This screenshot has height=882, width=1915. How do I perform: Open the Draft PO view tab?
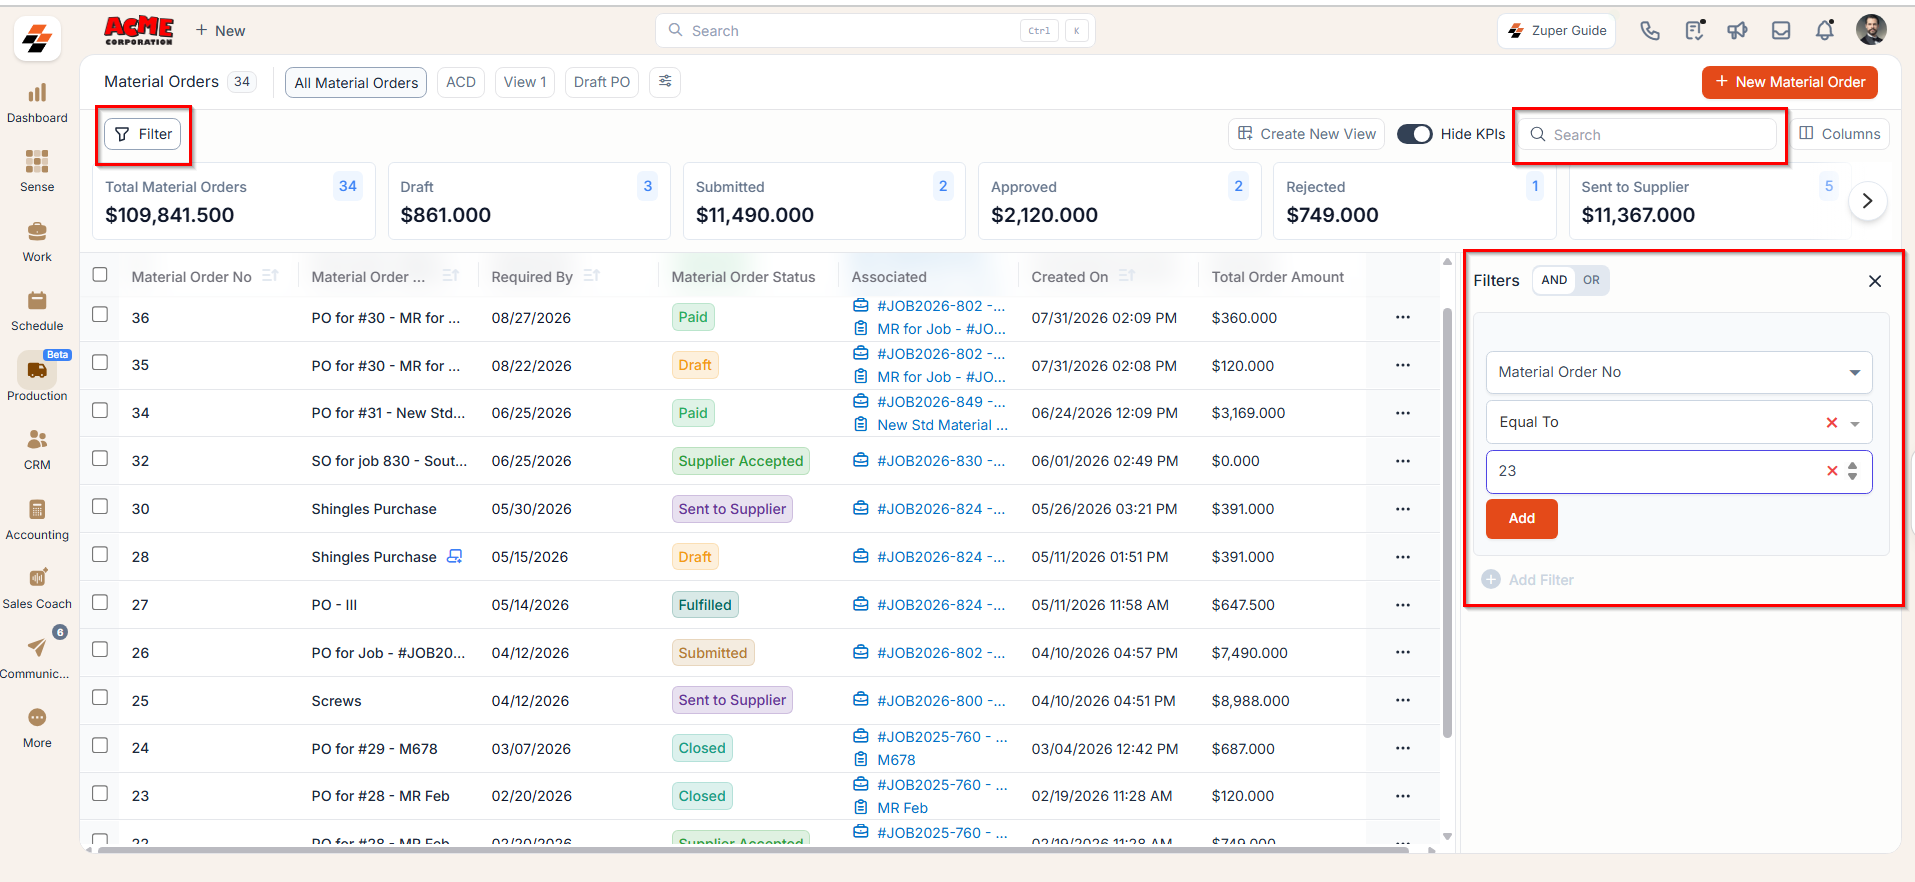(x=602, y=82)
